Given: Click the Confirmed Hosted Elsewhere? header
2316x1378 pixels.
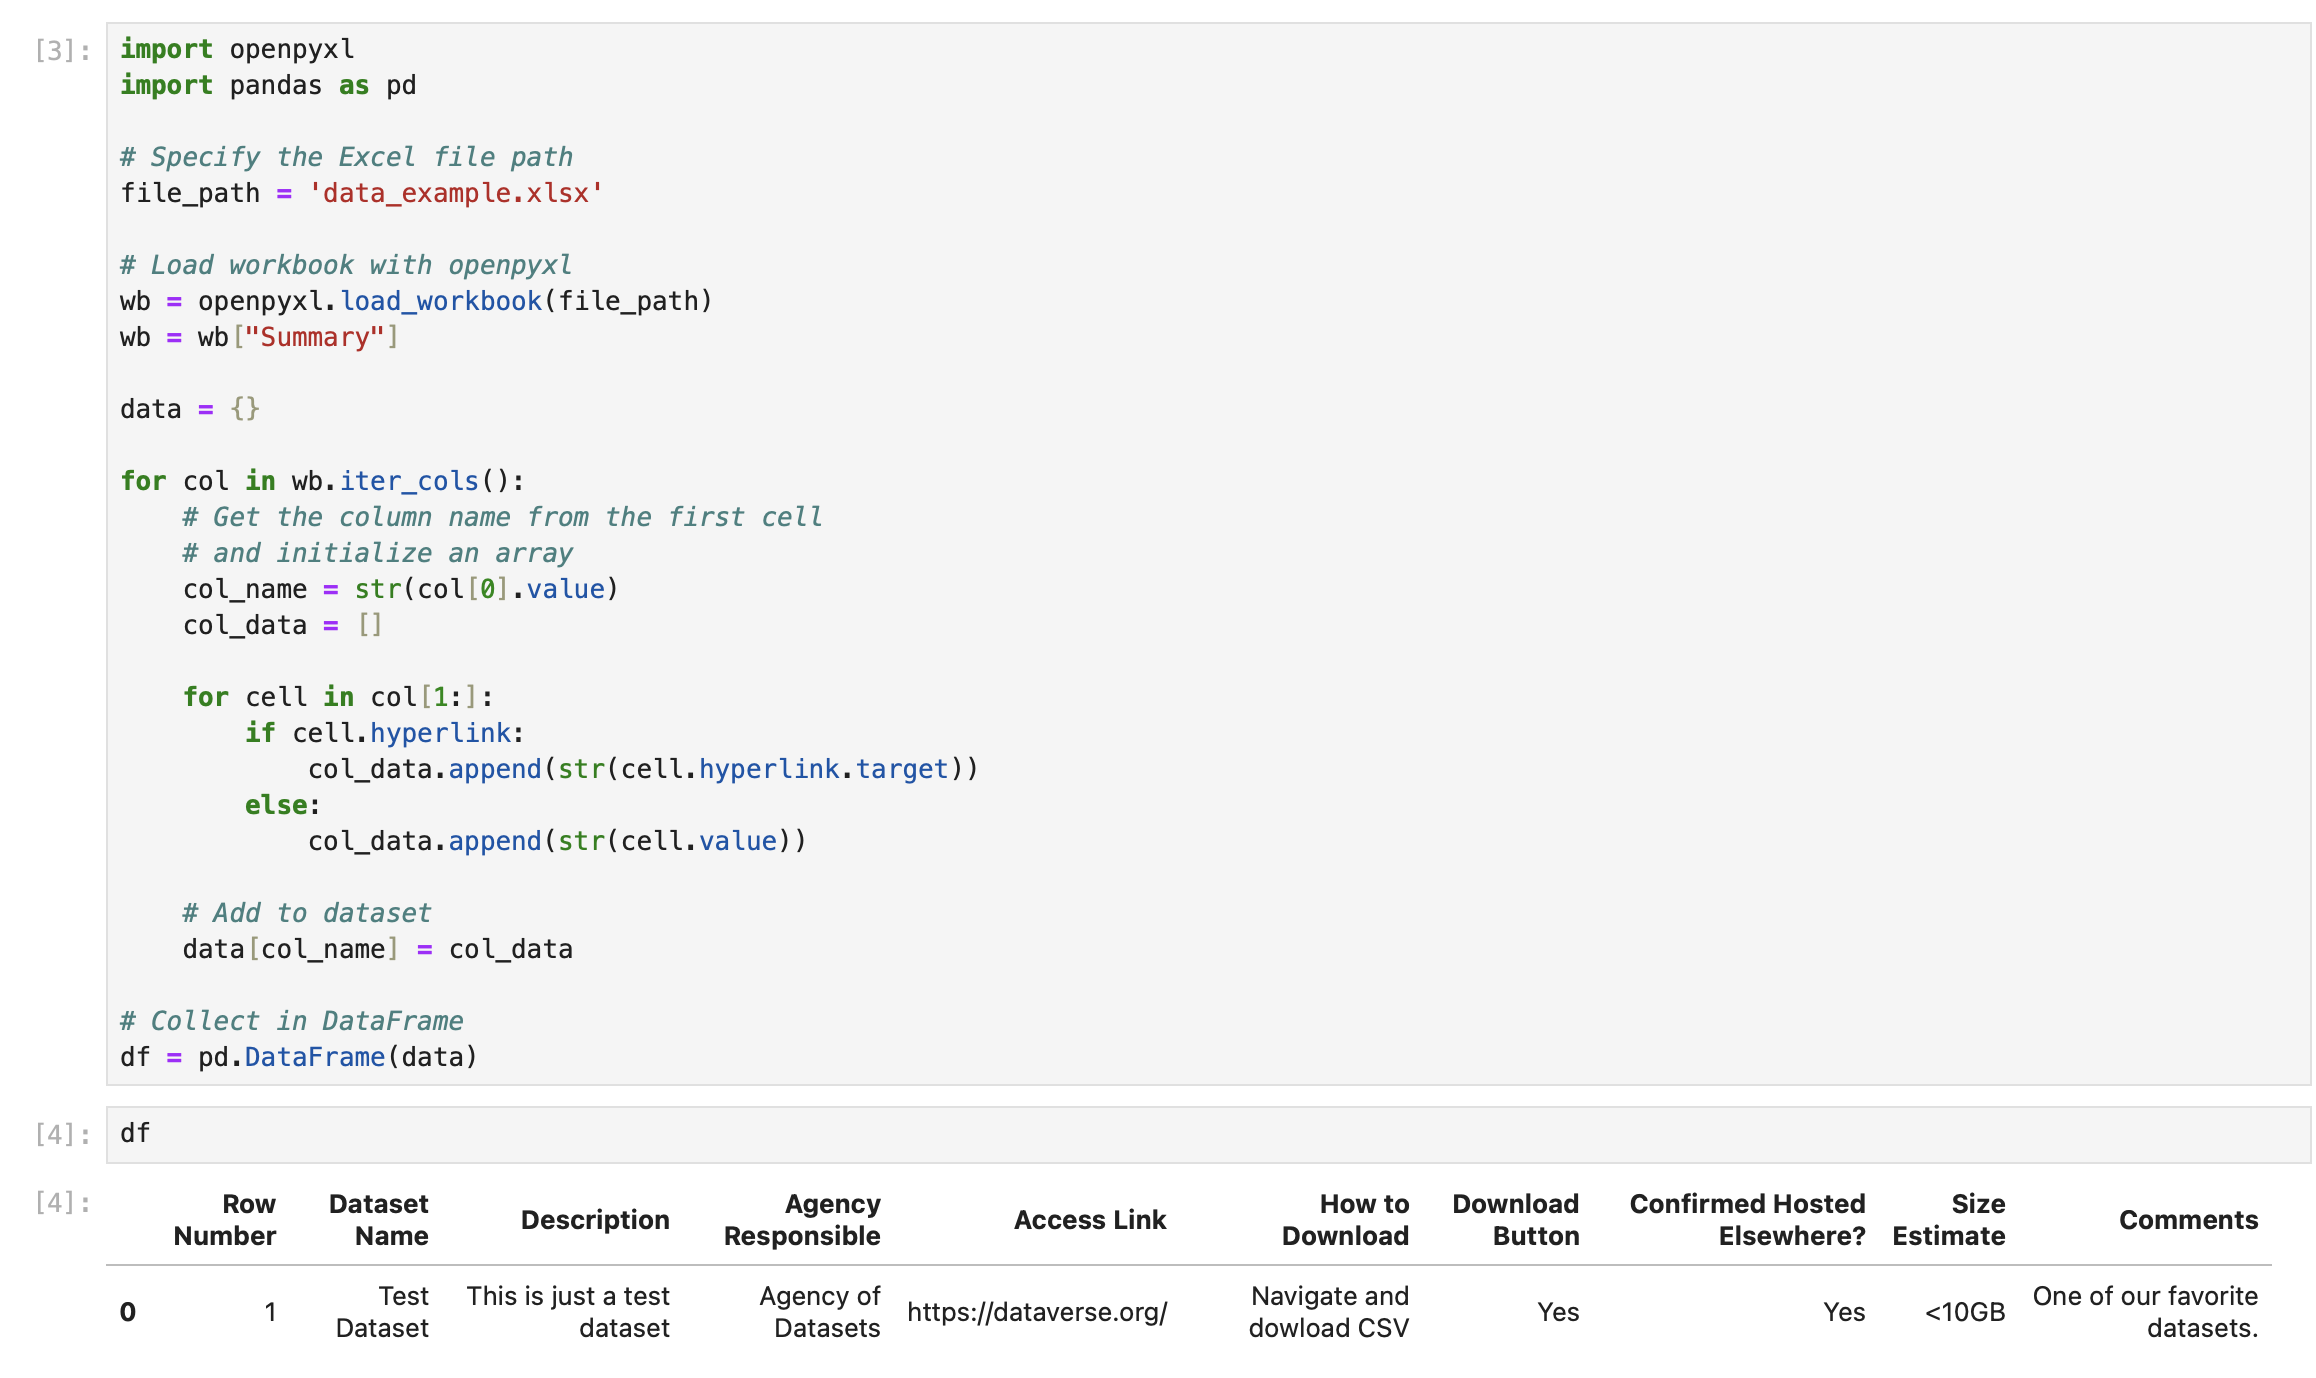Looking at the screenshot, I should pyautogui.click(x=1748, y=1219).
